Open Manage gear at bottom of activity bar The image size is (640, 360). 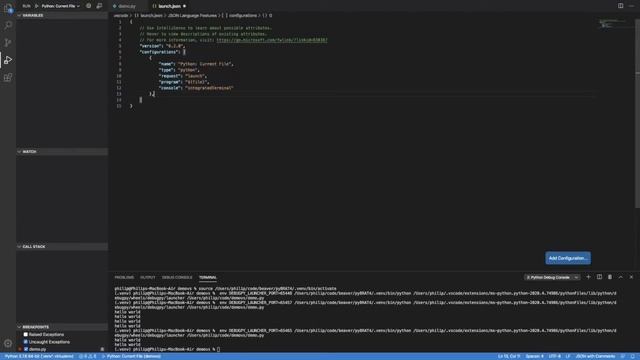[8, 343]
